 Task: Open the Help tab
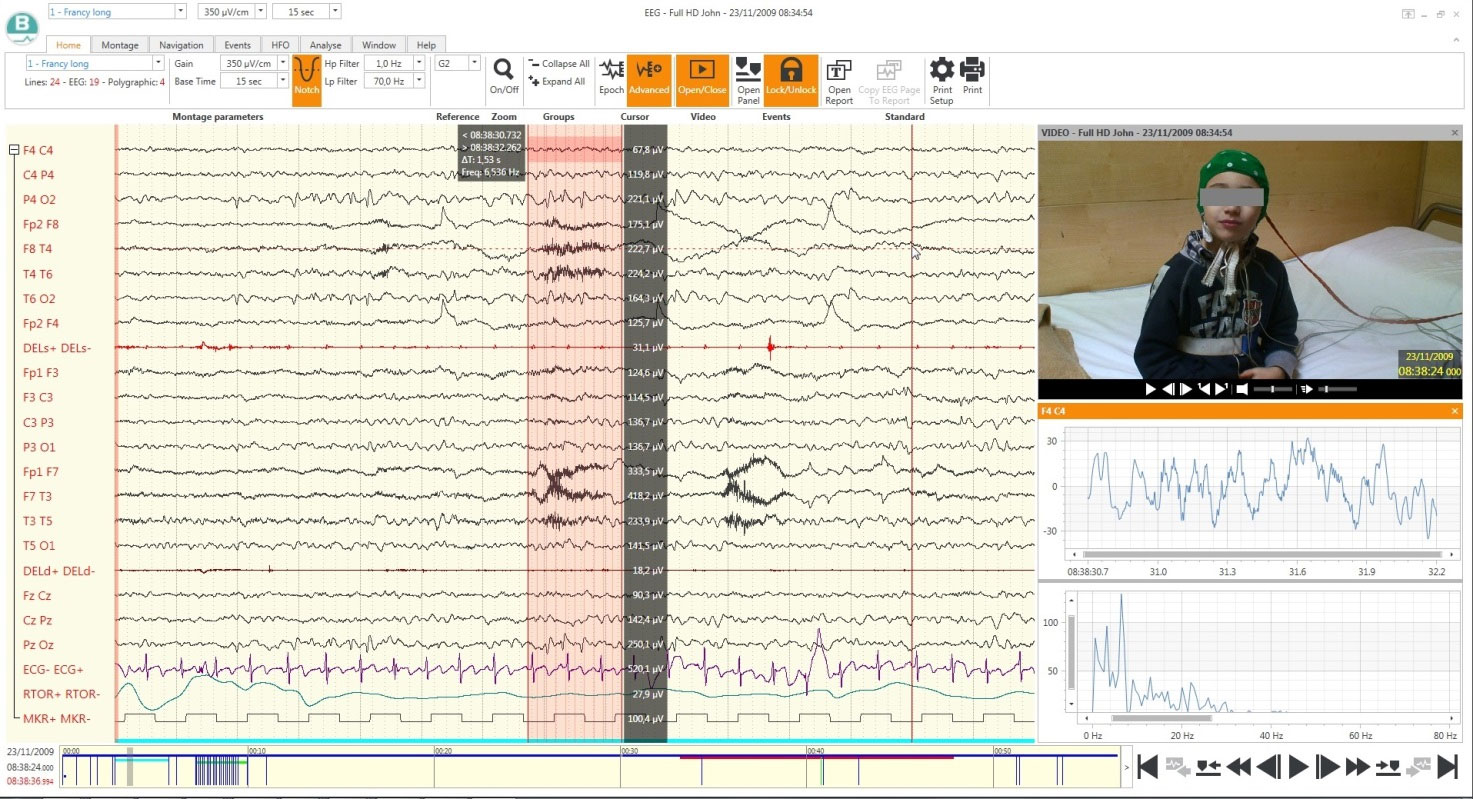(x=426, y=45)
